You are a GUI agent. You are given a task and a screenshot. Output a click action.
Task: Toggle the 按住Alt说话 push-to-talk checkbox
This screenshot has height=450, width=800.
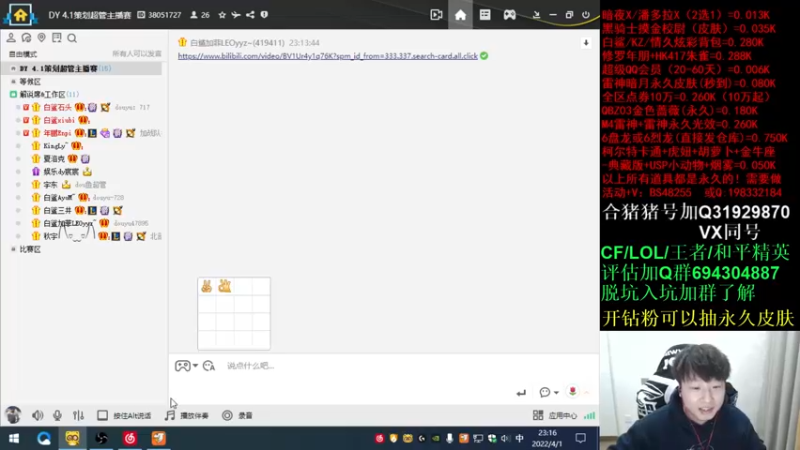[x=102, y=415]
